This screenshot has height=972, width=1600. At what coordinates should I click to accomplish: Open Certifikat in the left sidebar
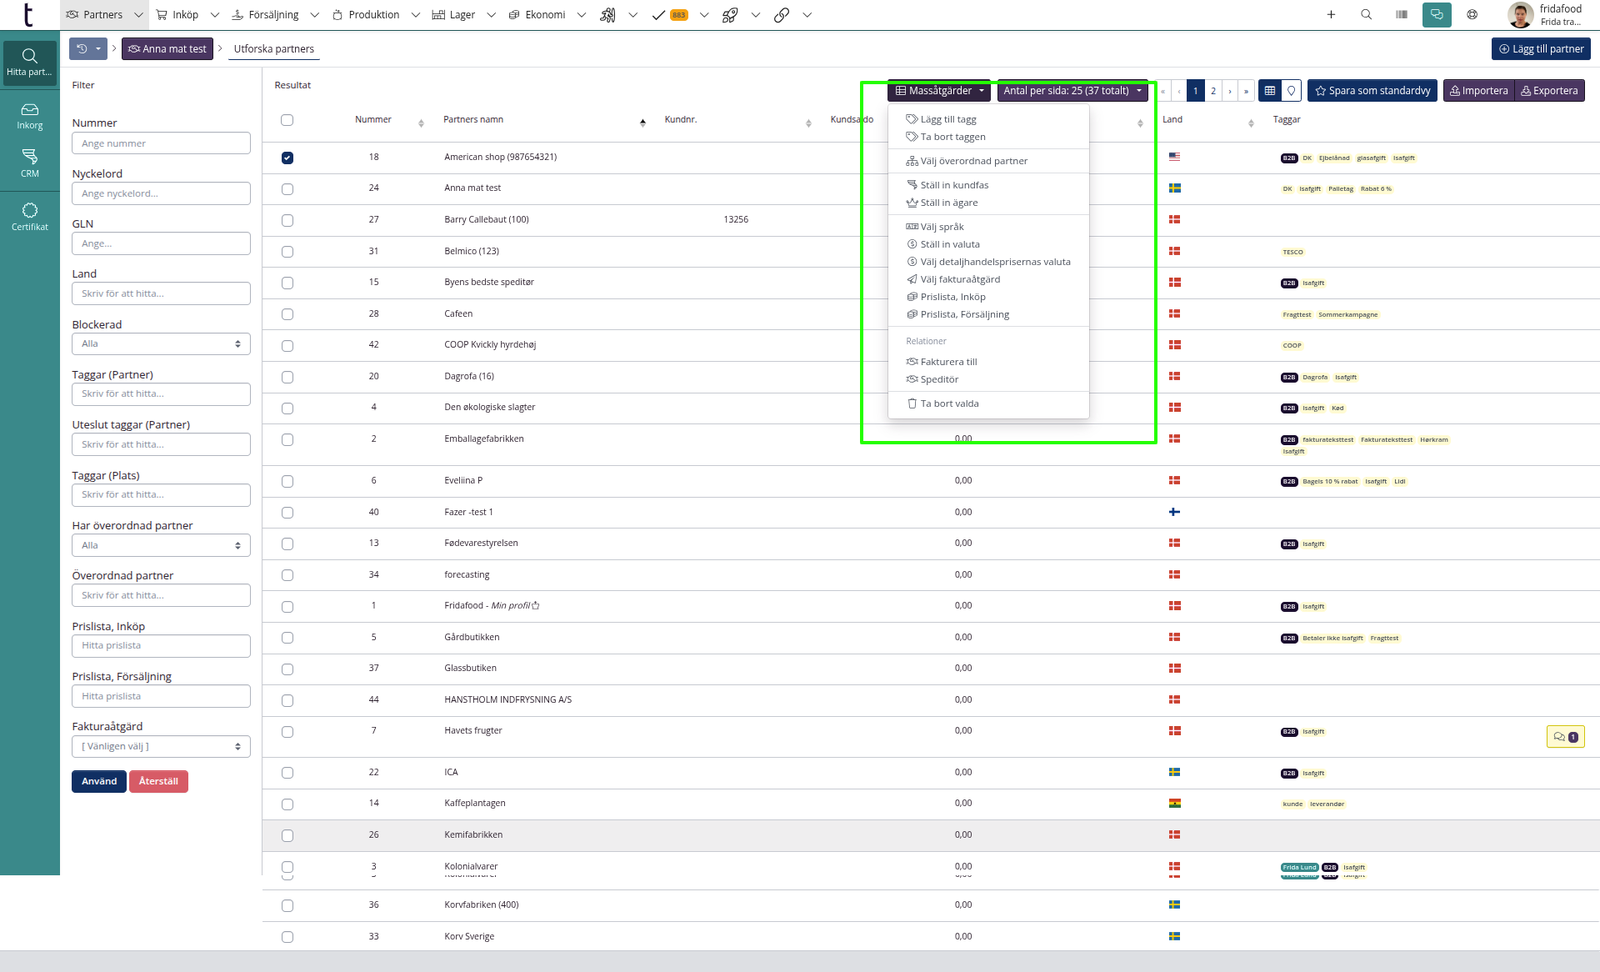(30, 217)
